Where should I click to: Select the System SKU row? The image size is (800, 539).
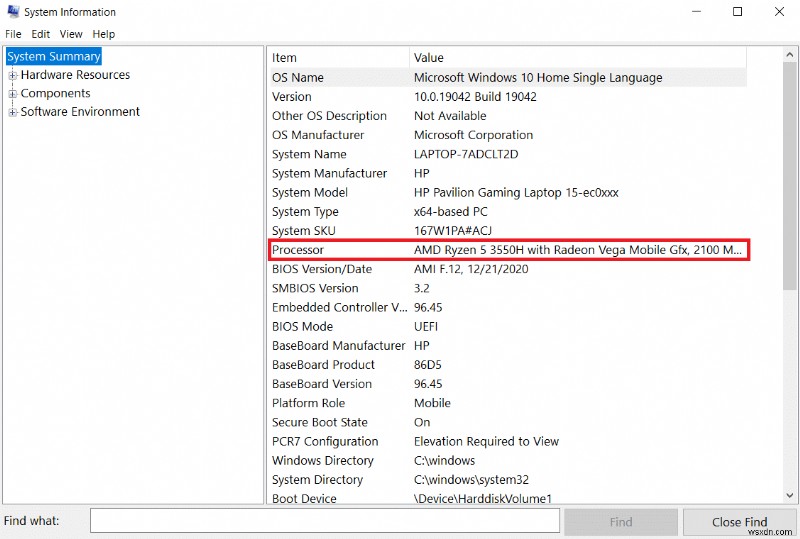tap(508, 231)
